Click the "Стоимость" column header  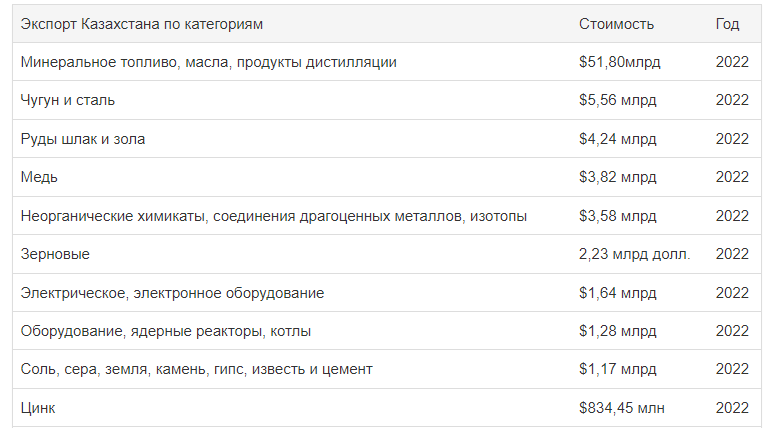point(616,24)
